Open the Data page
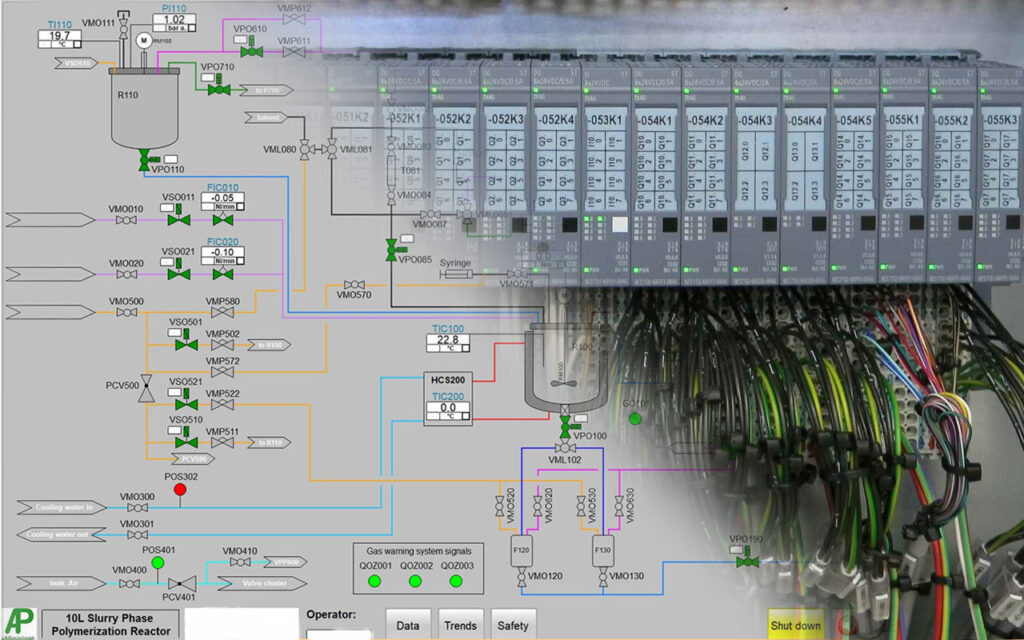The image size is (1024, 640). click(408, 625)
